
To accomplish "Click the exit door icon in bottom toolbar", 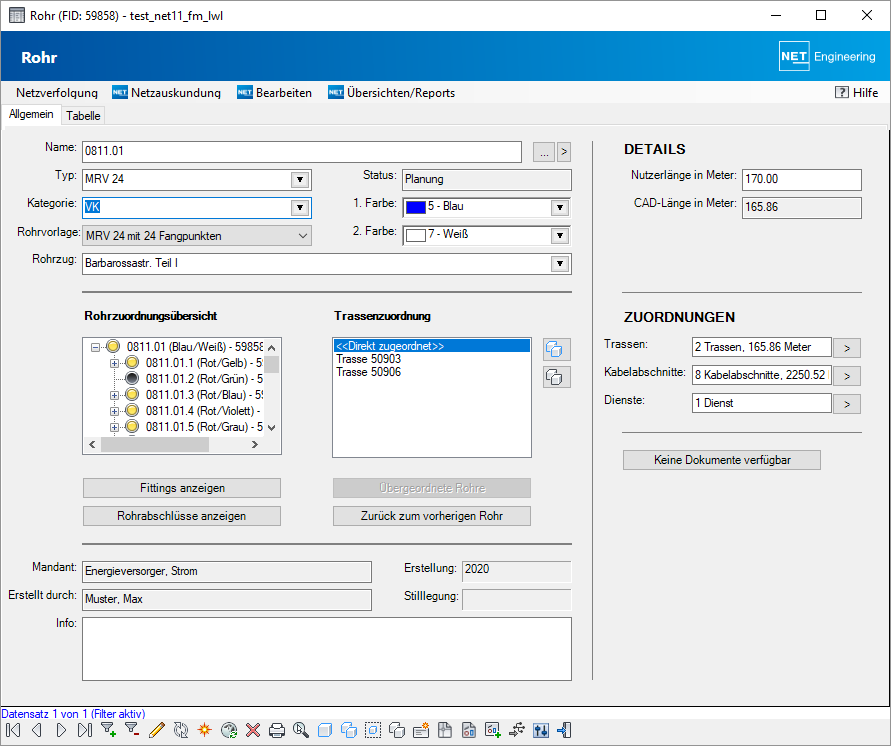I will (x=565, y=731).
